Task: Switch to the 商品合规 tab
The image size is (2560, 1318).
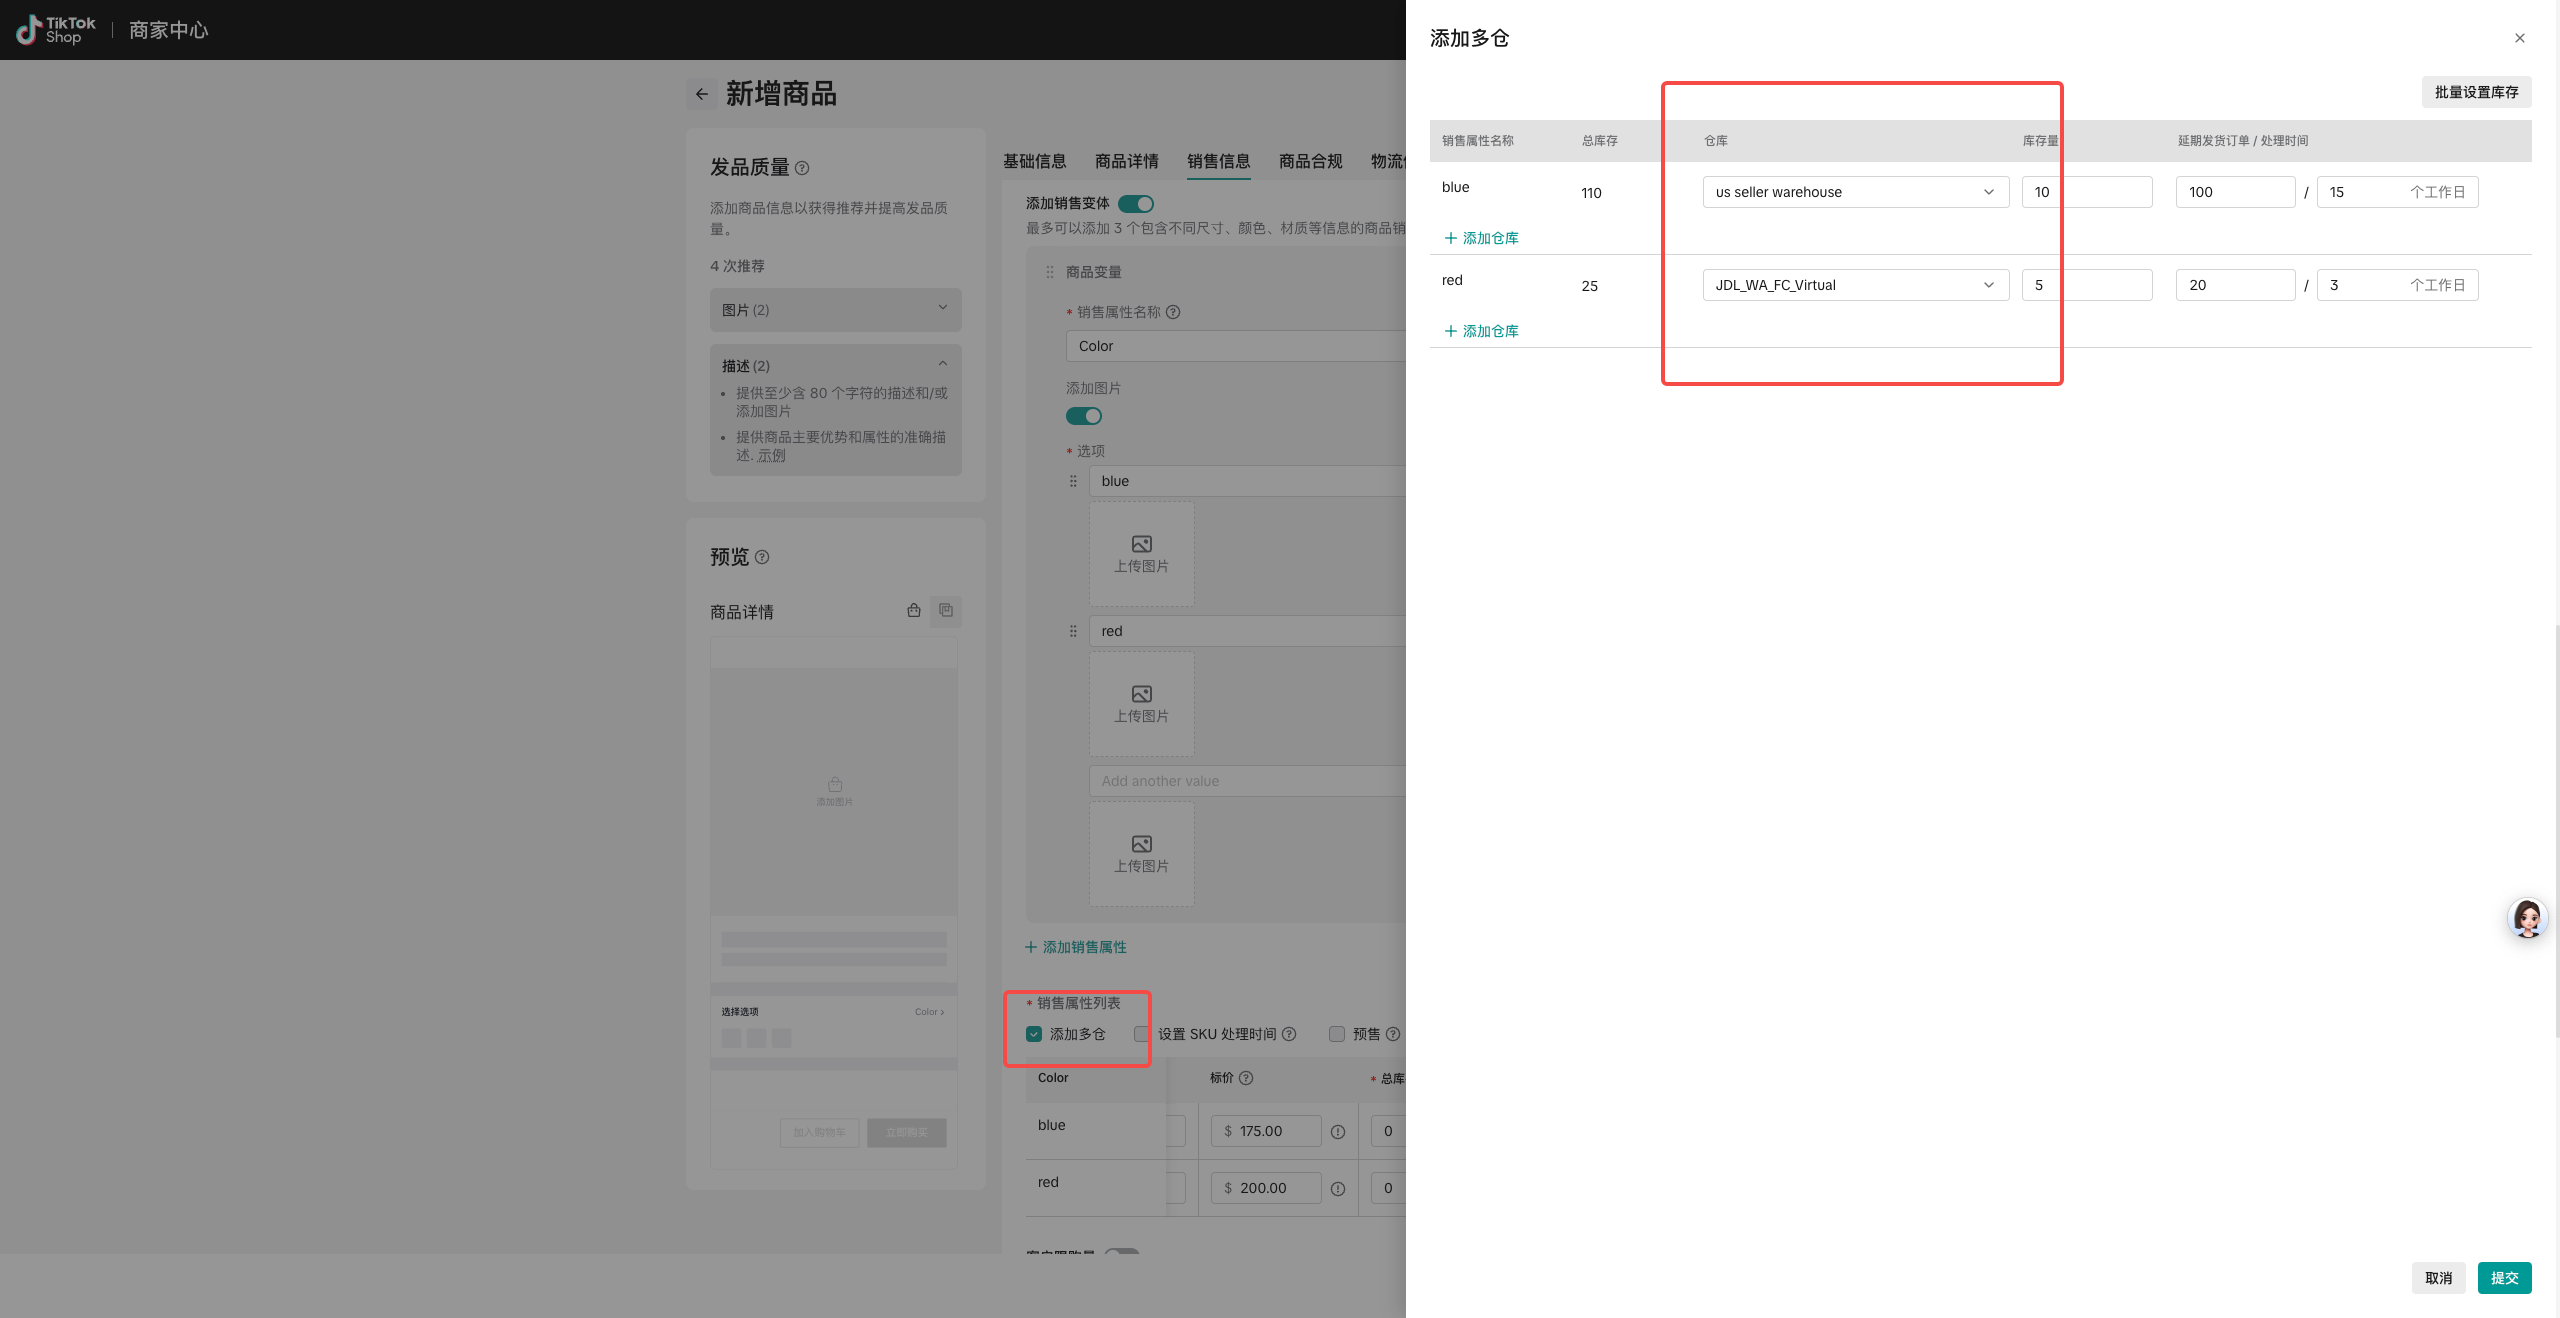Action: click(x=1310, y=161)
